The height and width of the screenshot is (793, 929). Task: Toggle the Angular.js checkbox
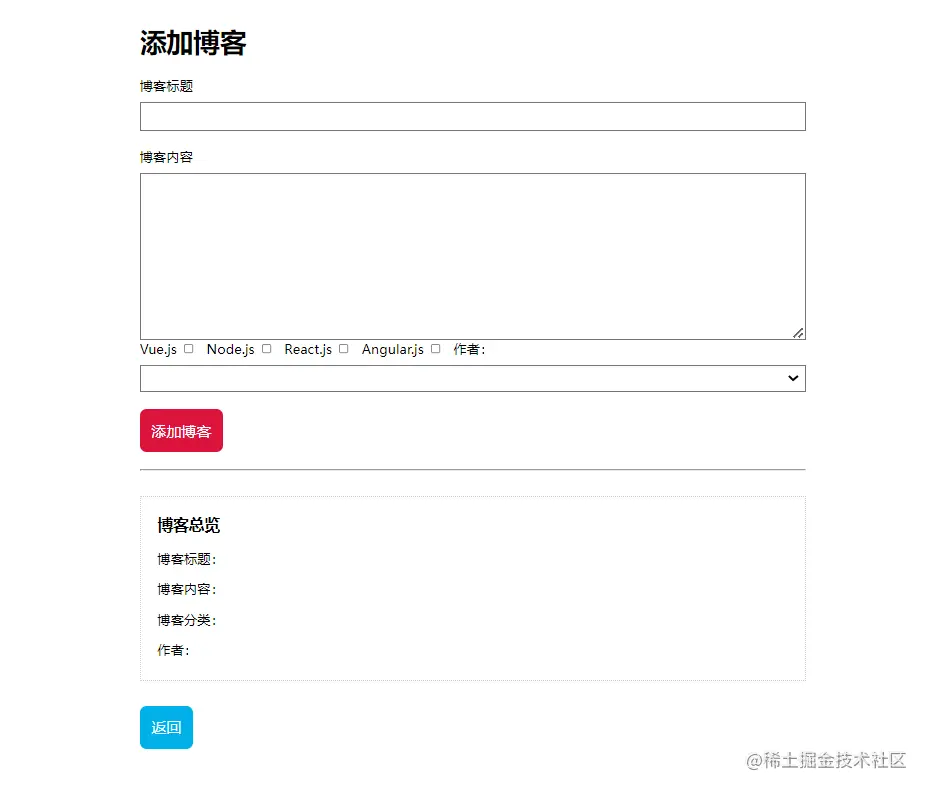coord(436,349)
